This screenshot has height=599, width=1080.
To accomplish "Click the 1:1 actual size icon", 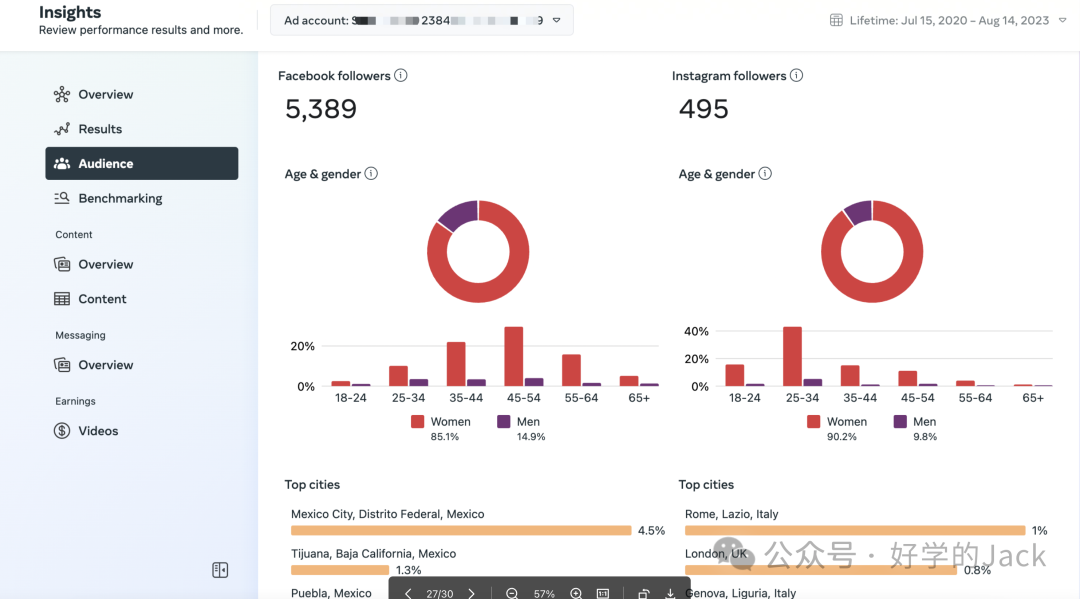I will click(x=603, y=593).
